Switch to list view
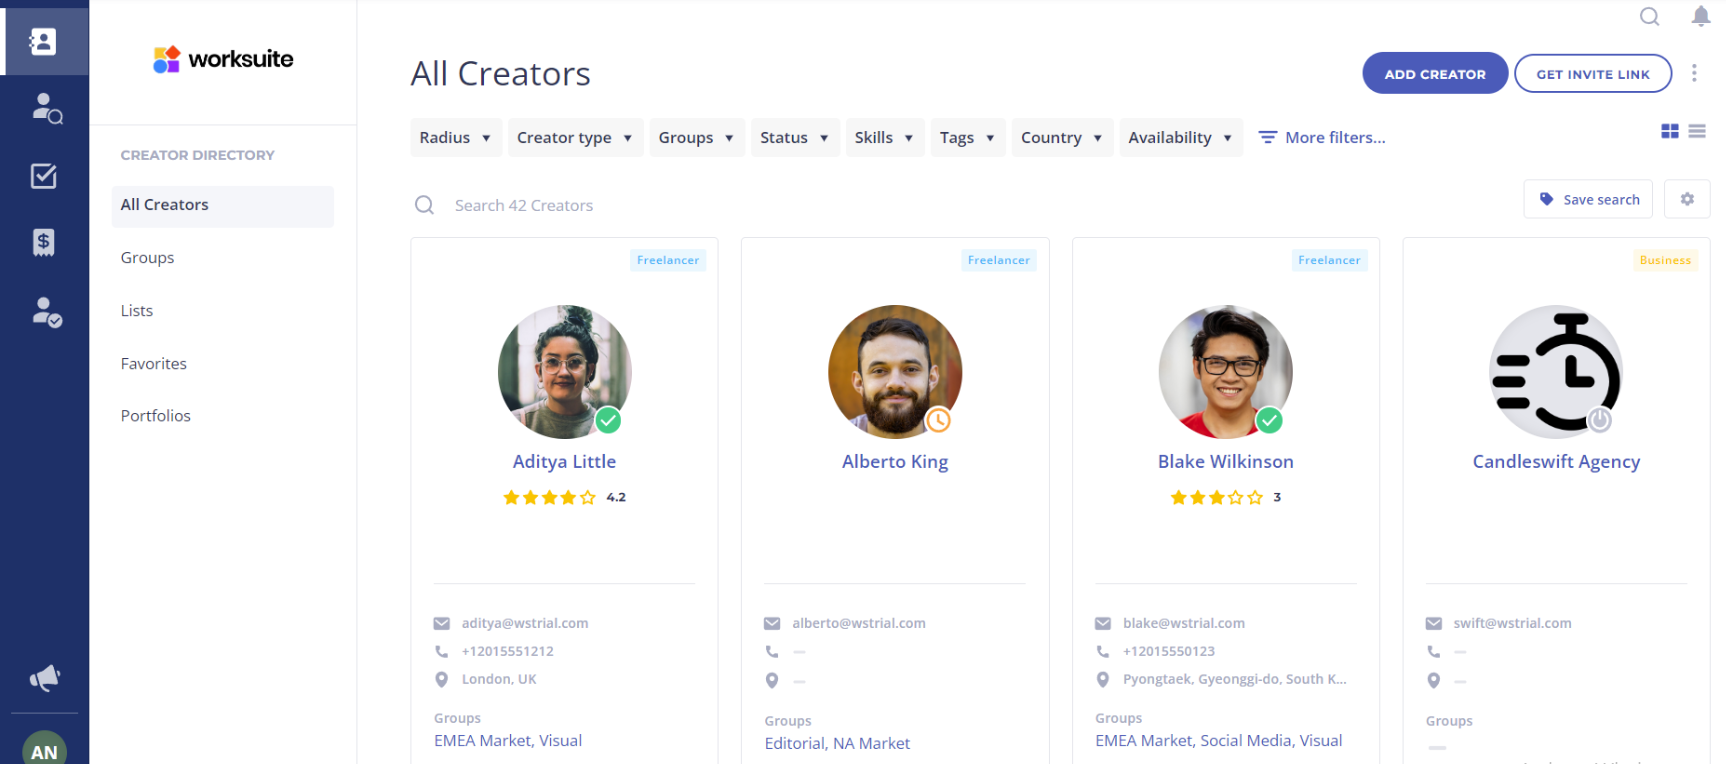This screenshot has height=764, width=1726. (x=1697, y=131)
